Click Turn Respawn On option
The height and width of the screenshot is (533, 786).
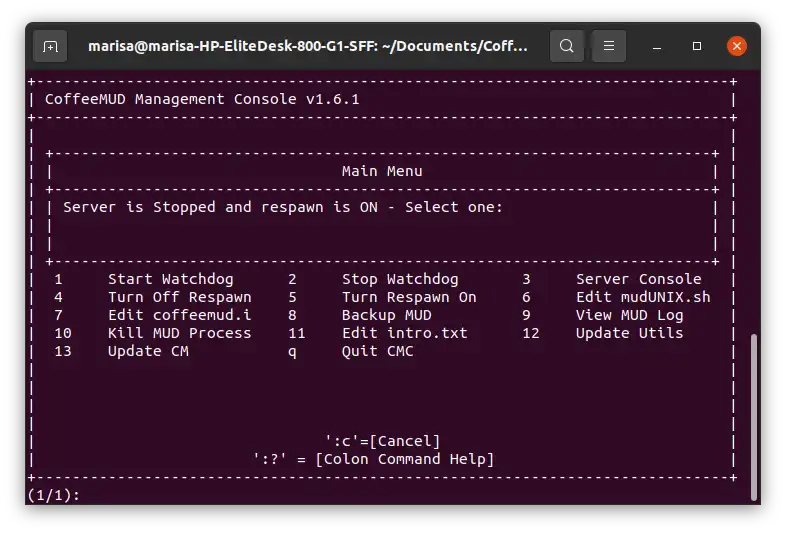pyautogui.click(x=409, y=297)
